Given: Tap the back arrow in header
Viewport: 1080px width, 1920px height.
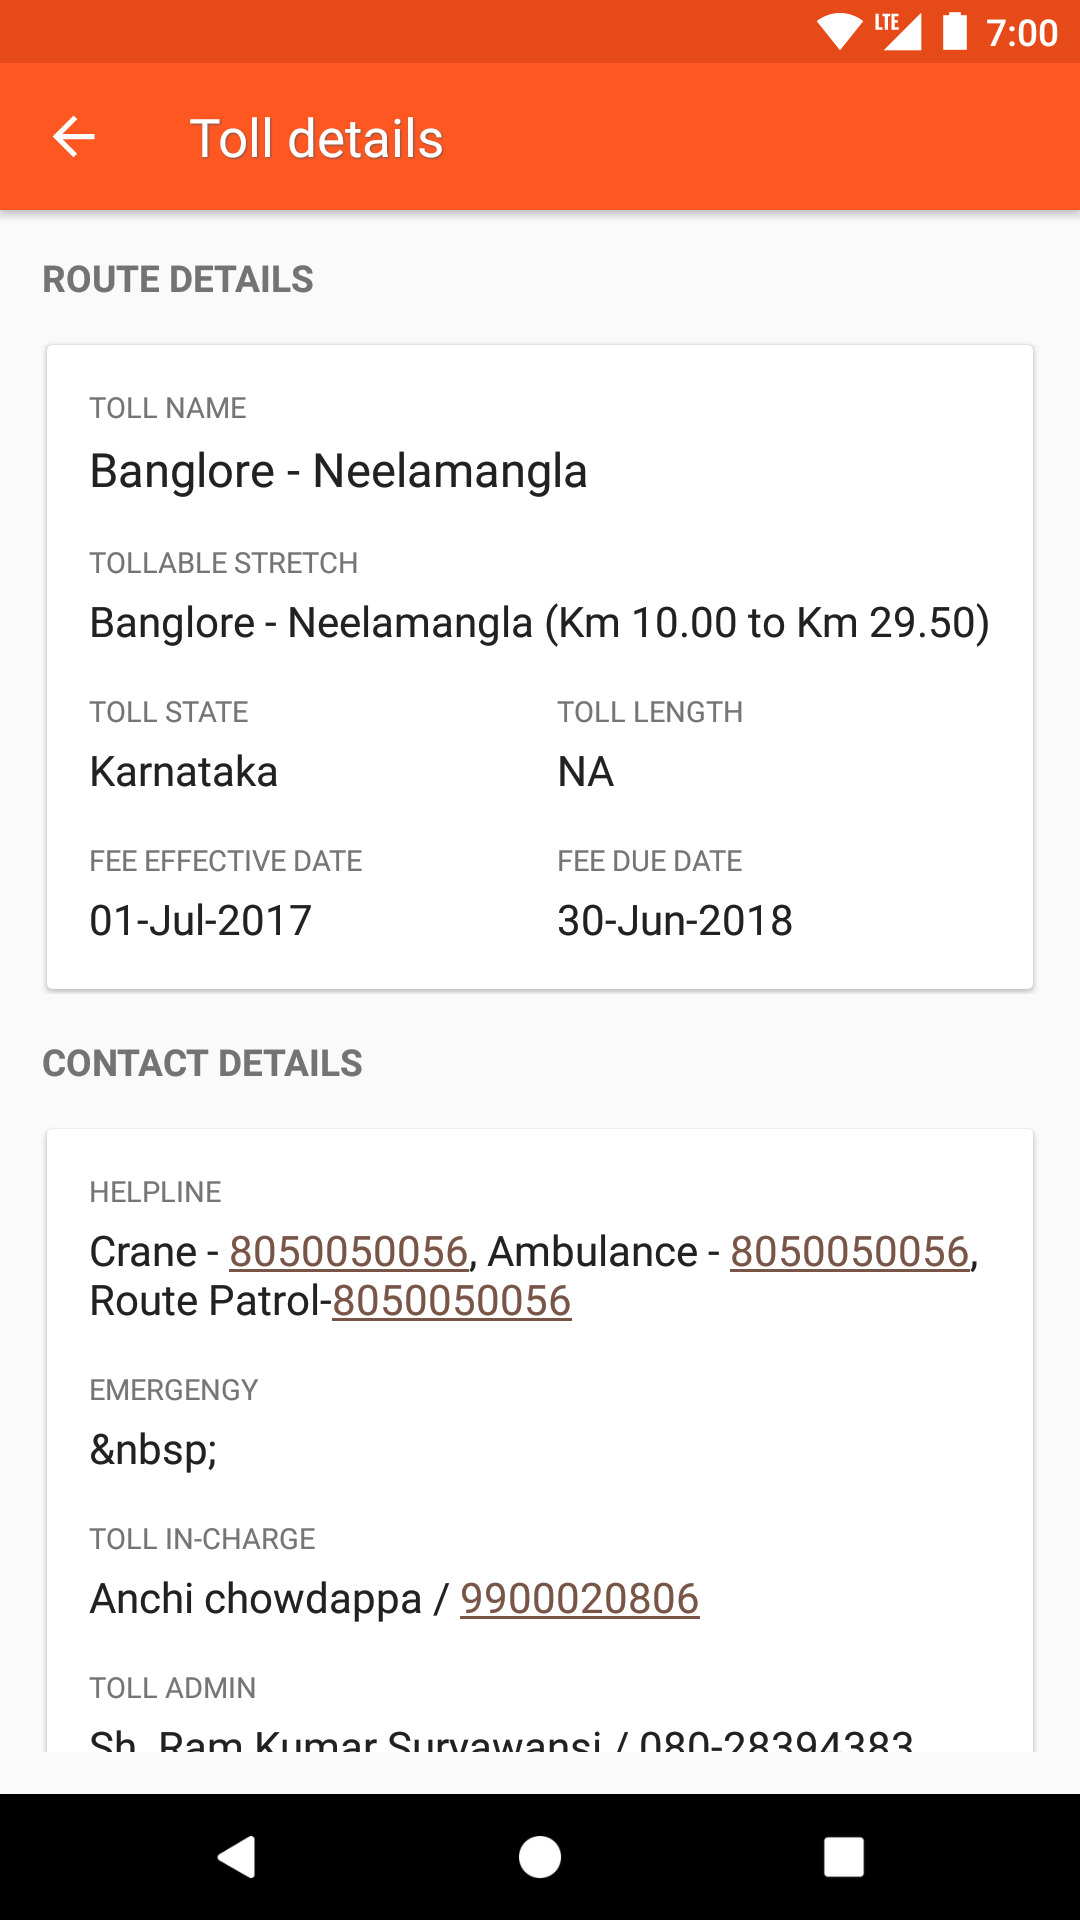Looking at the screenshot, I should (x=74, y=137).
